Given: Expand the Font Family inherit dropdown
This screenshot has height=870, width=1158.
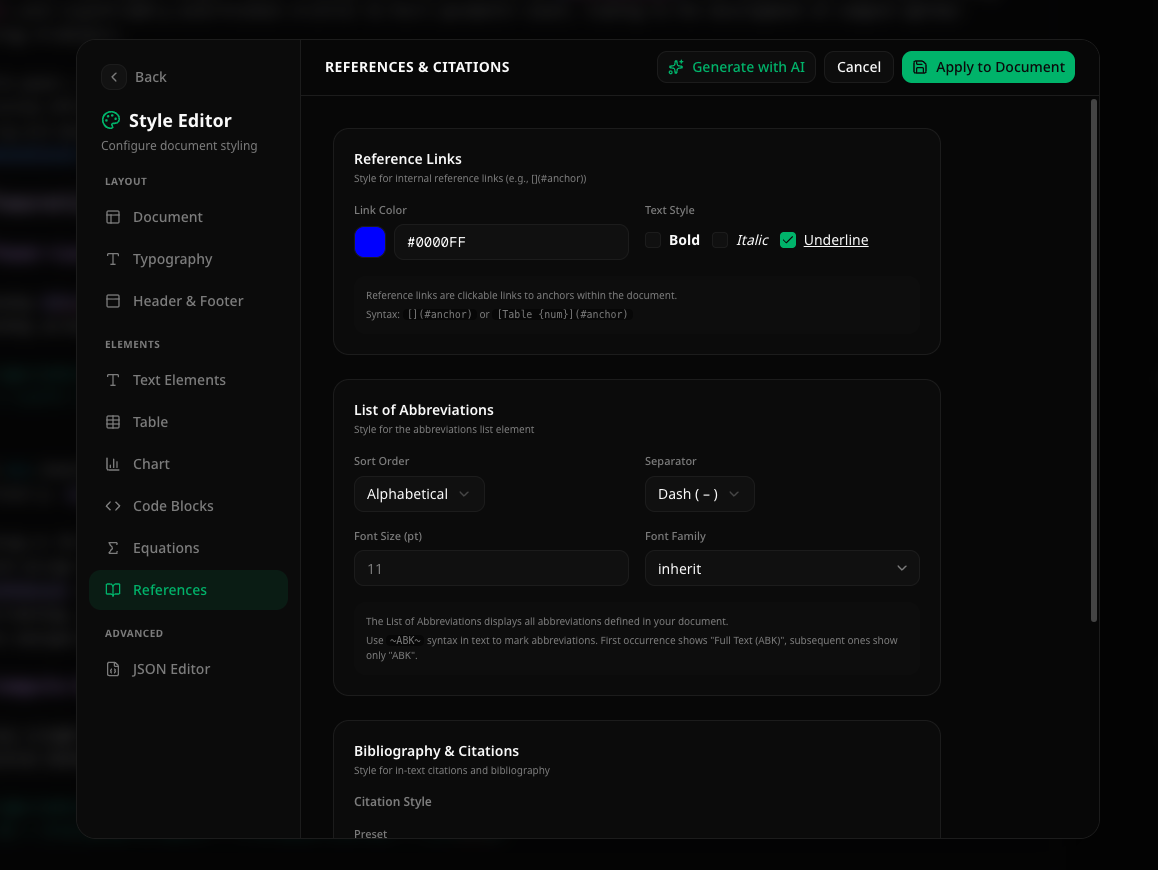Looking at the screenshot, I should click(x=782, y=568).
